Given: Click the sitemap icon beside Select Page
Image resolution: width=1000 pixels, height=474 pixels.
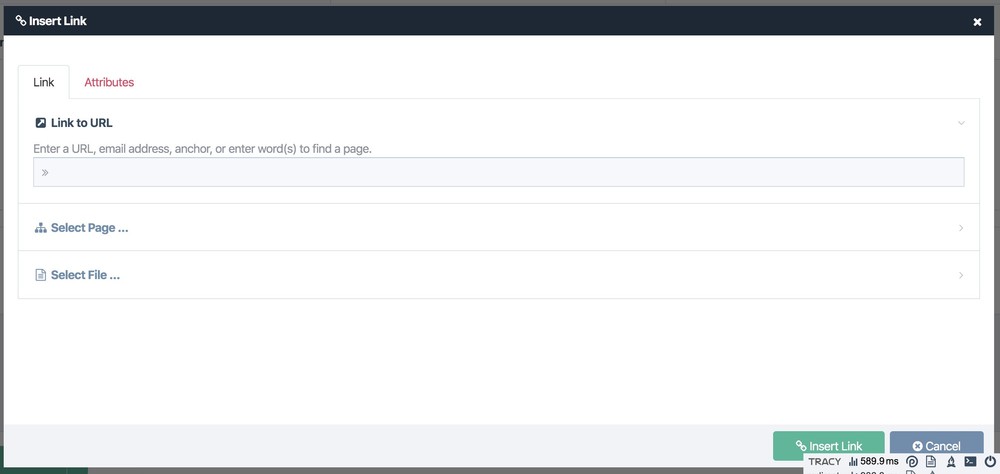Looking at the screenshot, I should click(x=41, y=228).
